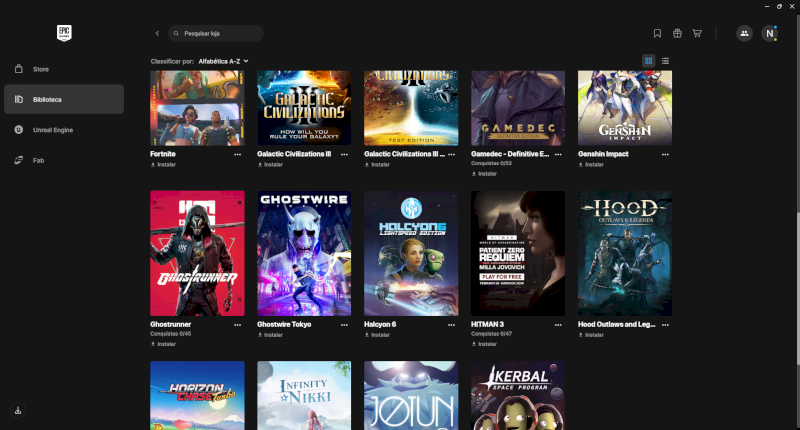This screenshot has width=800, height=430.
Task: Switch to list view
Action: click(665, 61)
